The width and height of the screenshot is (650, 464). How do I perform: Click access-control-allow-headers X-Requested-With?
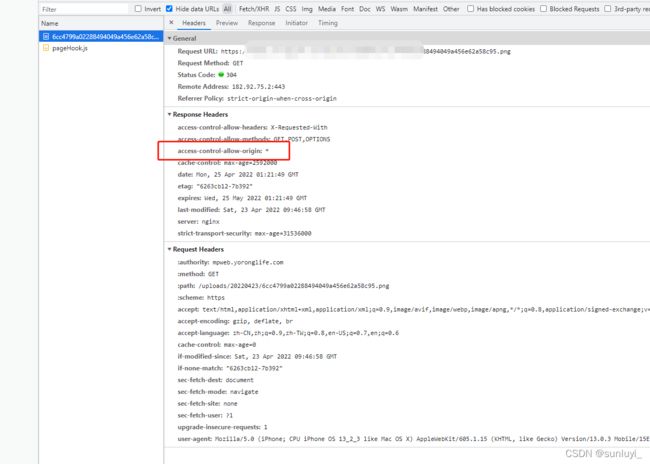pyautogui.click(x=252, y=127)
